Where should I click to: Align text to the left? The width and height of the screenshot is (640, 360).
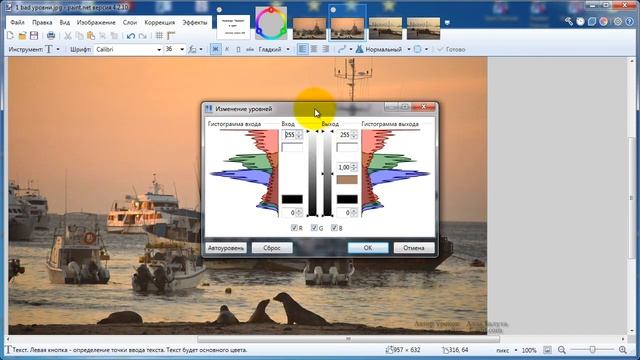tap(302, 49)
